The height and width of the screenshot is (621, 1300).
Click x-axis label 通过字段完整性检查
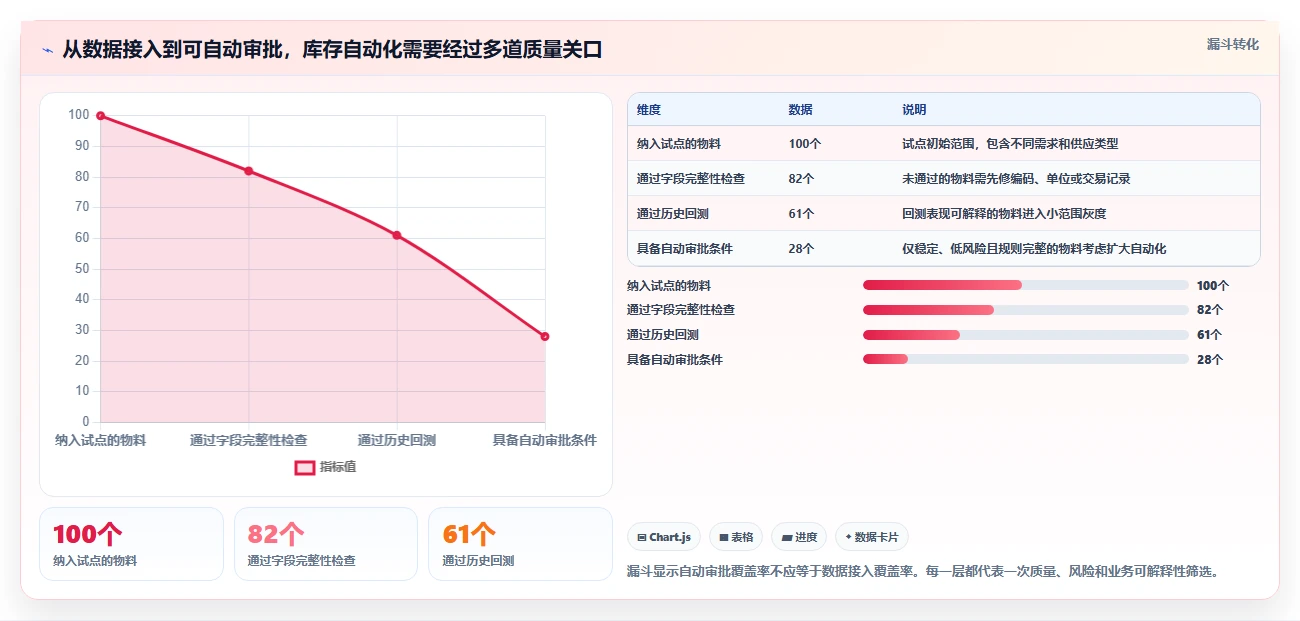248,440
